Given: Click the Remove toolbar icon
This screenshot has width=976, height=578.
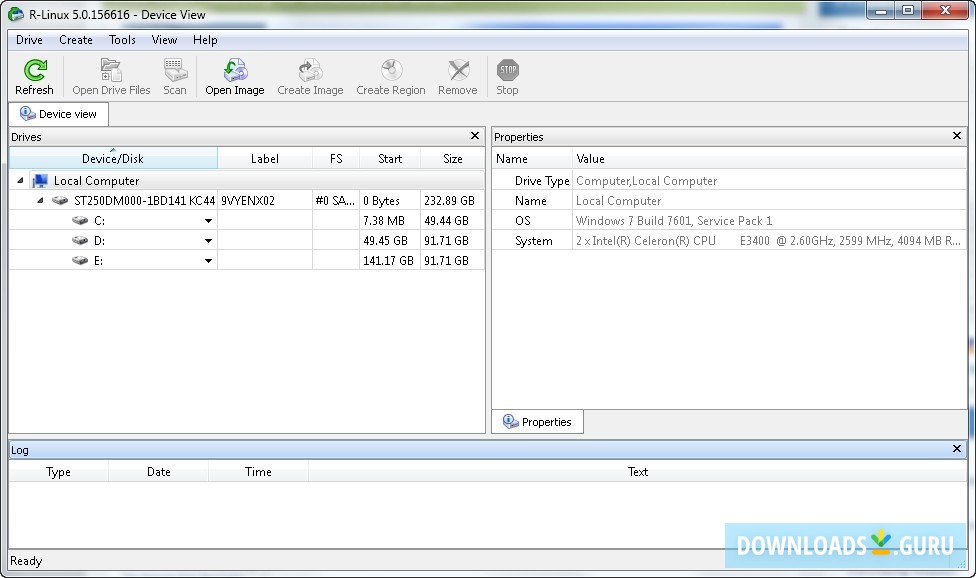Looking at the screenshot, I should [458, 70].
